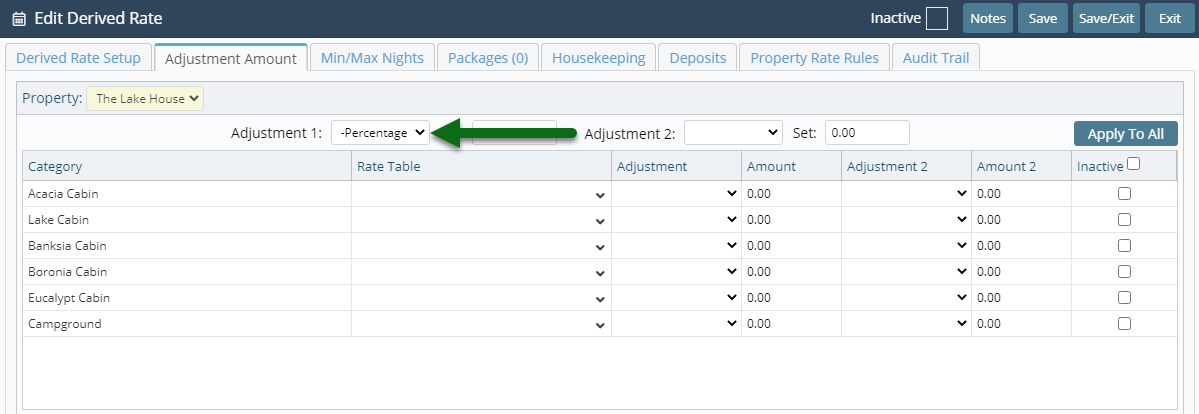Click the Exit button
Image resolution: width=1199 pixels, height=414 pixels.
click(1169, 18)
